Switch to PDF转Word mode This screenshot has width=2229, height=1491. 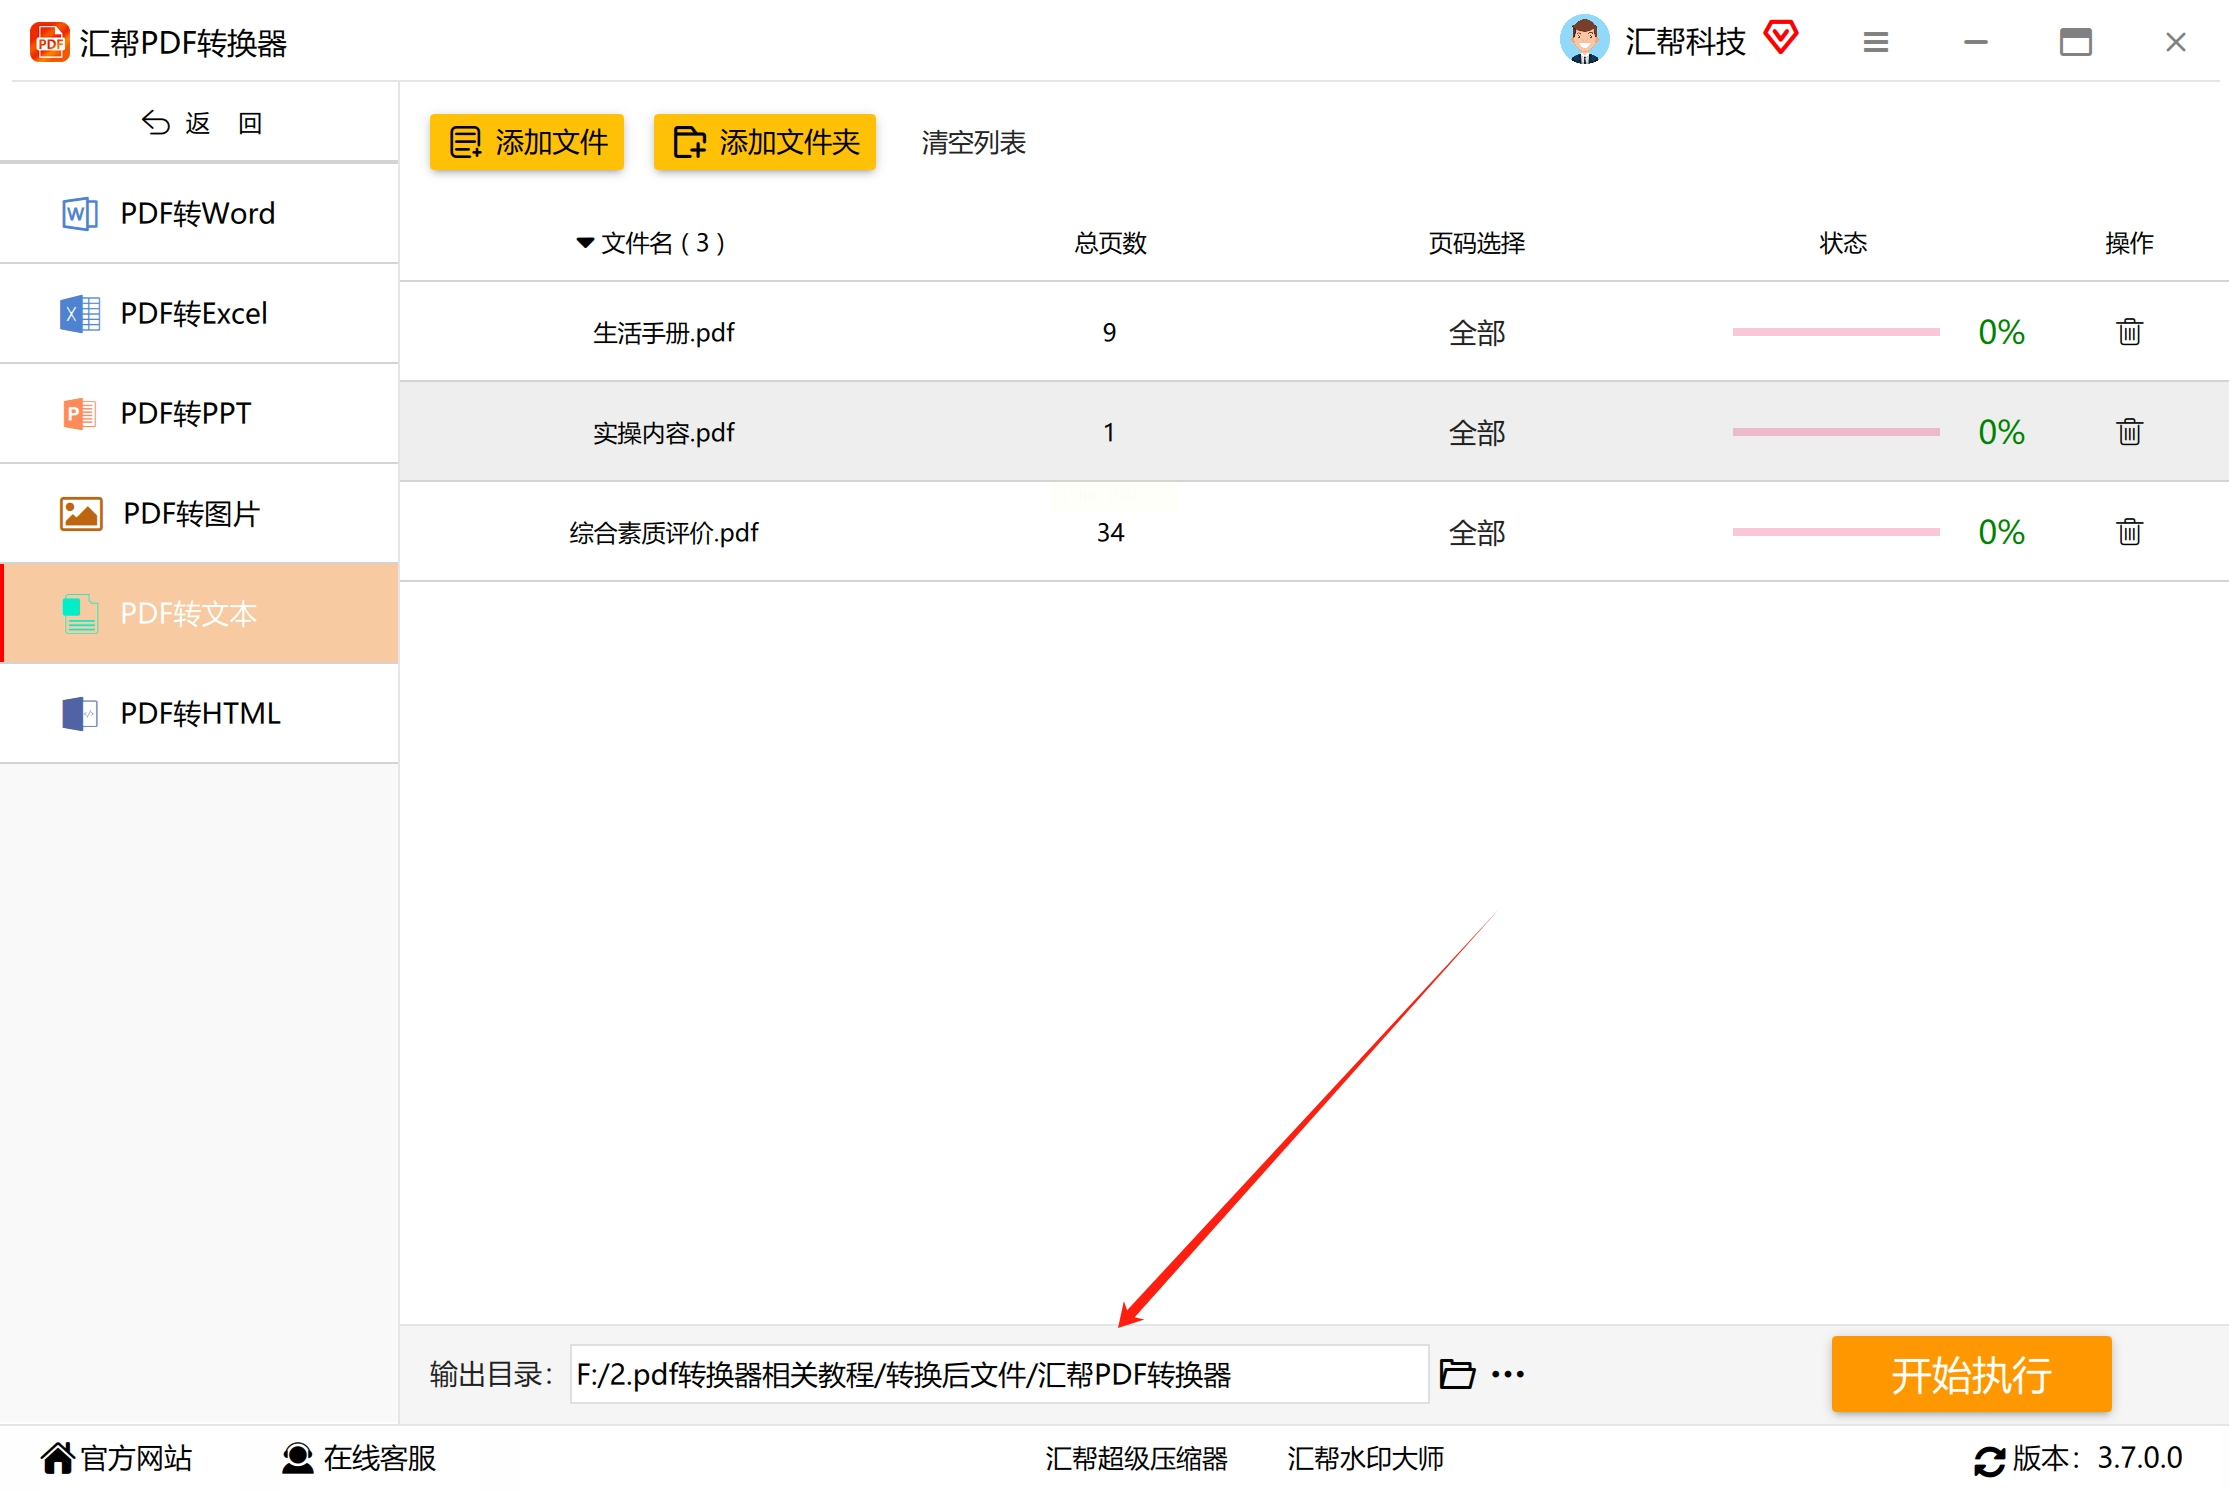pos(198,213)
